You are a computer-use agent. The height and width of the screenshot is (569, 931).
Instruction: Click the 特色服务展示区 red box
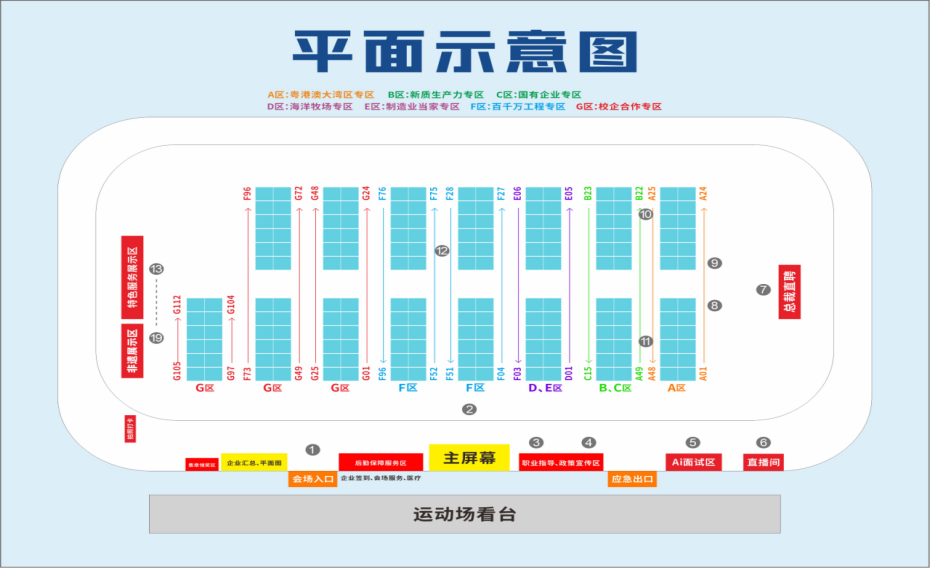(132, 277)
